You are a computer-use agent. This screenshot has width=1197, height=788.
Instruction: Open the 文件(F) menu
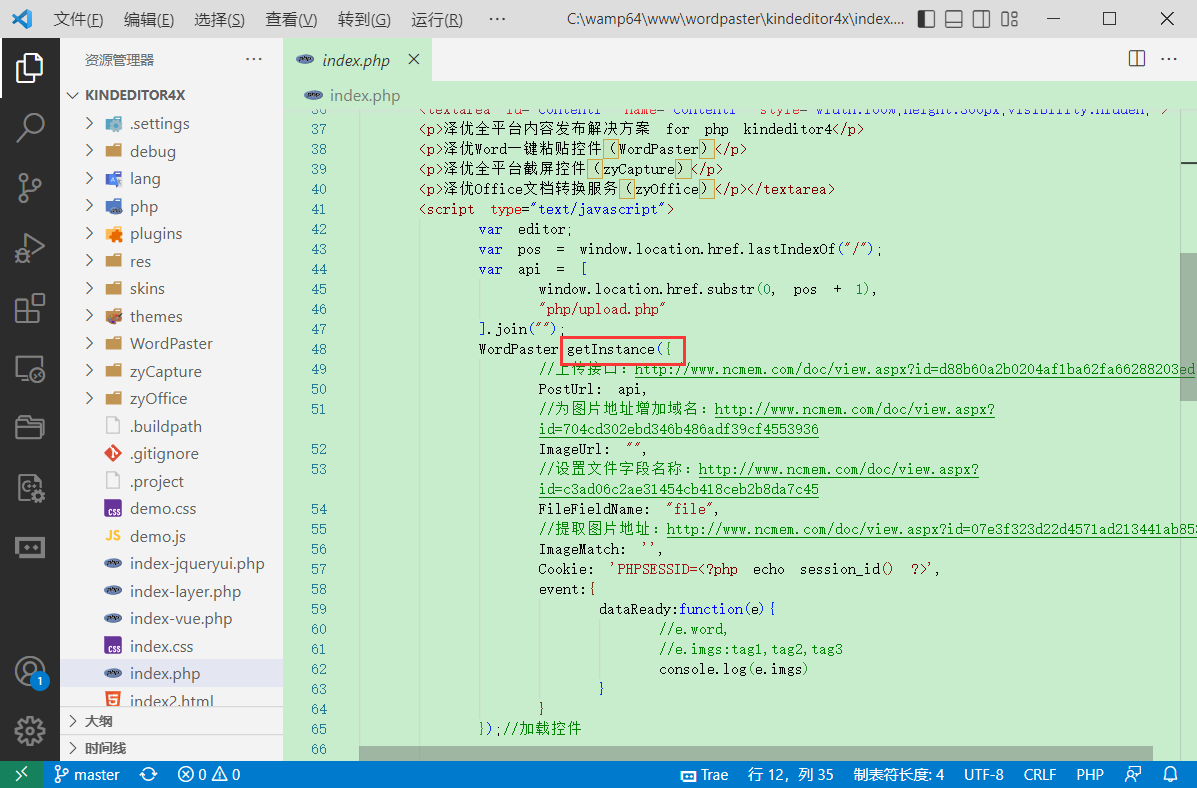point(78,20)
